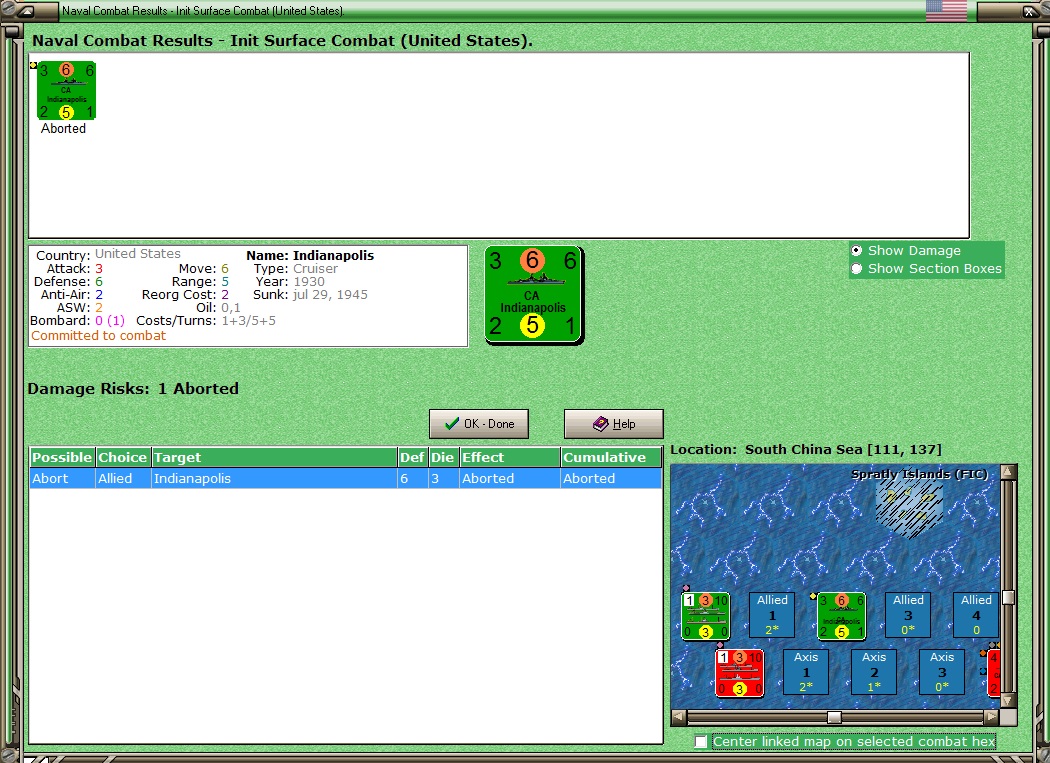Click the United States flag icon in title bar

(x=946, y=11)
